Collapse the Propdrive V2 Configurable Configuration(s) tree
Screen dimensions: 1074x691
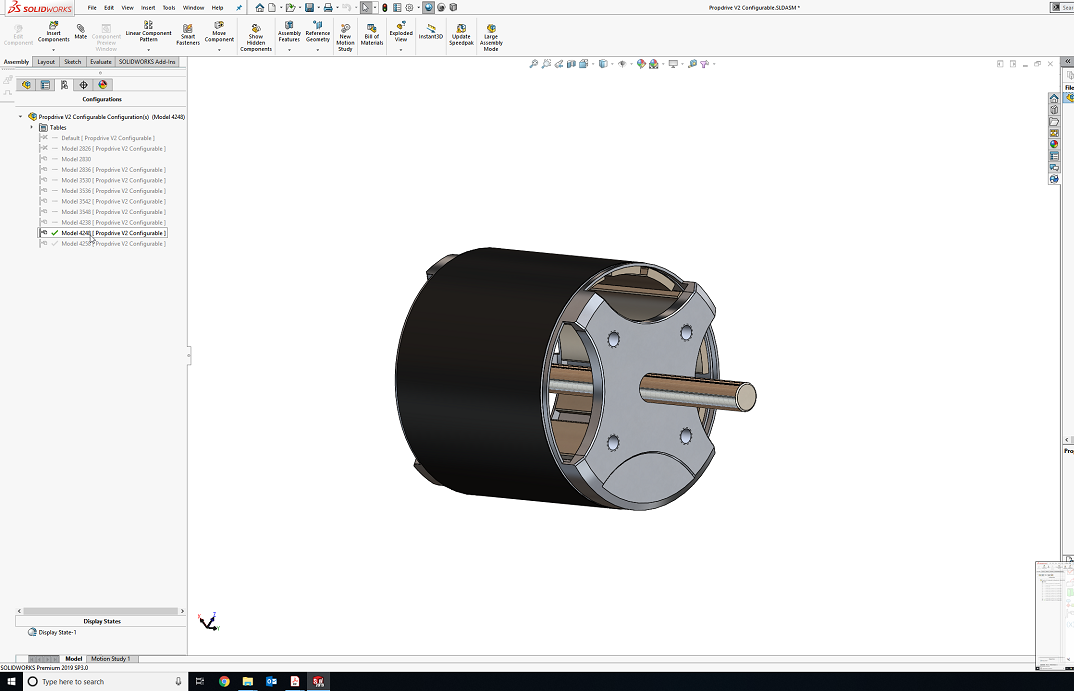[21, 117]
